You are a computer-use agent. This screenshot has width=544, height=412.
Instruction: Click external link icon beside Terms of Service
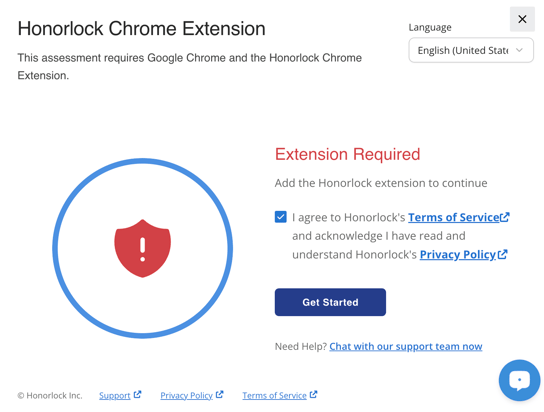(x=504, y=217)
